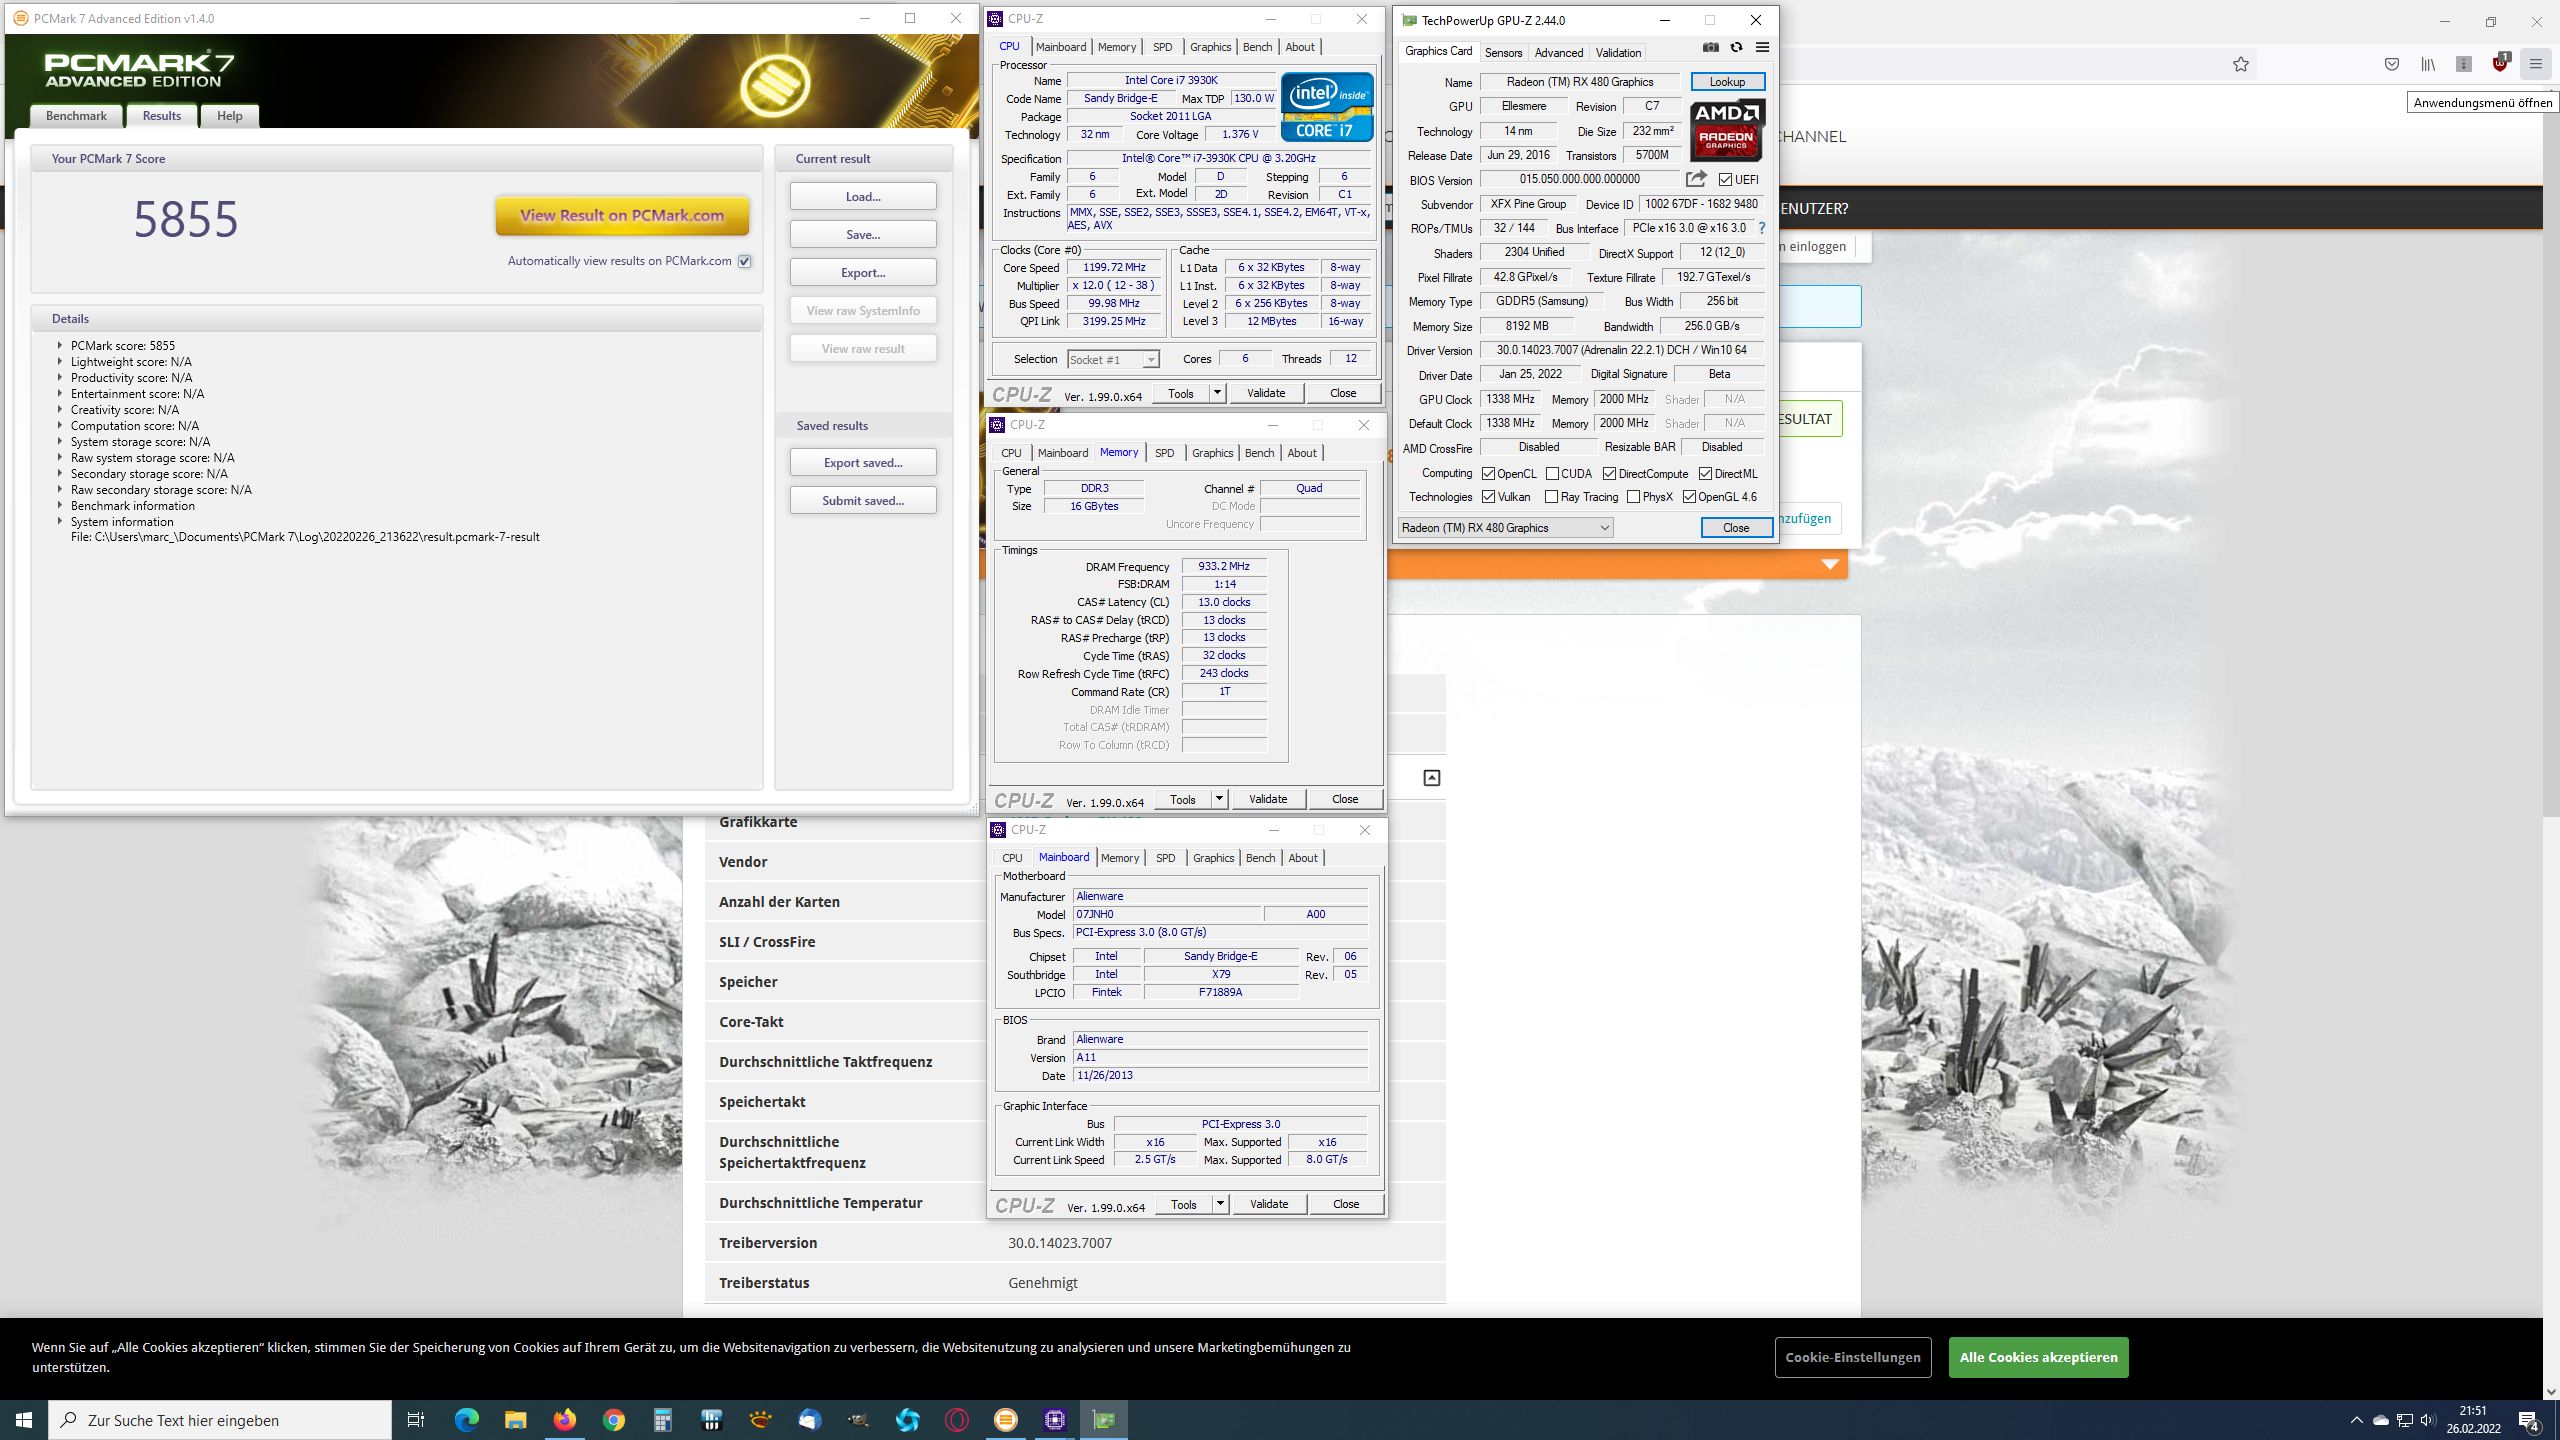Switch to CPU-Z taskbar icon
Screen dimensions: 2560x1440
[x=1054, y=1420]
